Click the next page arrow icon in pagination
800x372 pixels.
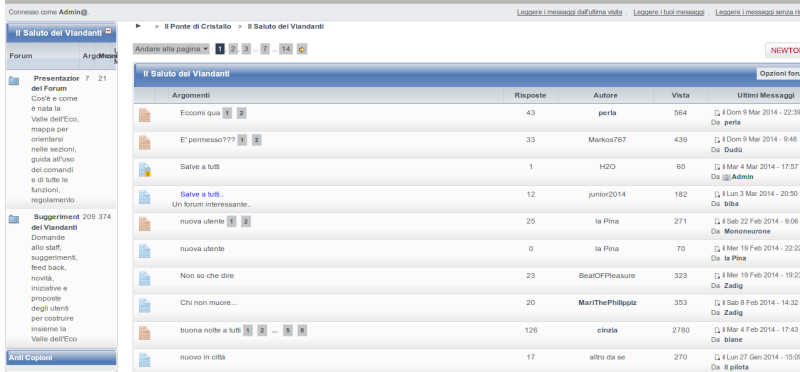click(302, 49)
